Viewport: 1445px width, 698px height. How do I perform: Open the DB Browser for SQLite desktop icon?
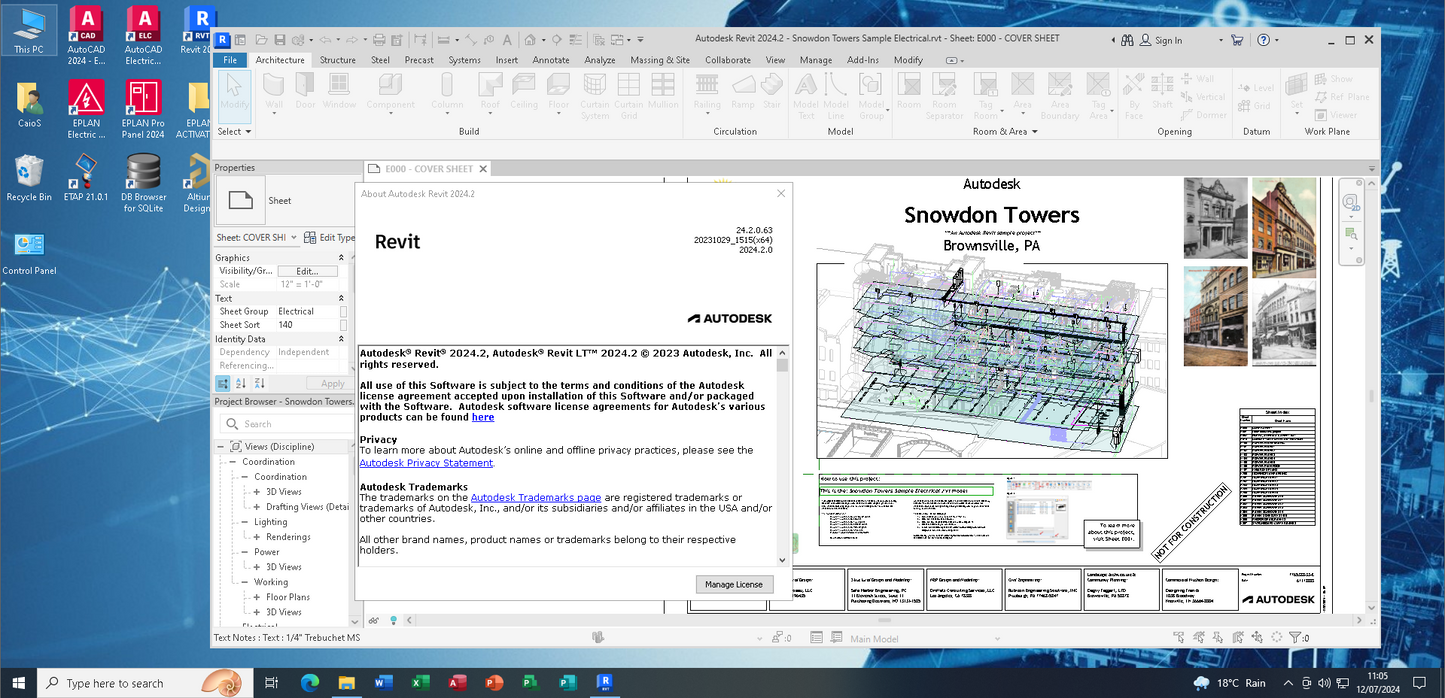[144, 183]
